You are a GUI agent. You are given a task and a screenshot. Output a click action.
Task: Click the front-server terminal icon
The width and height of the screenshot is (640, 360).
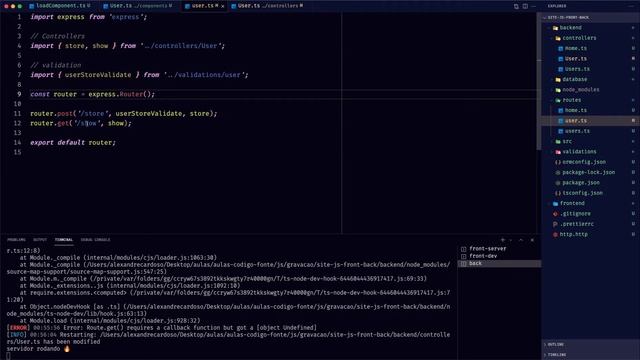(x=463, y=249)
